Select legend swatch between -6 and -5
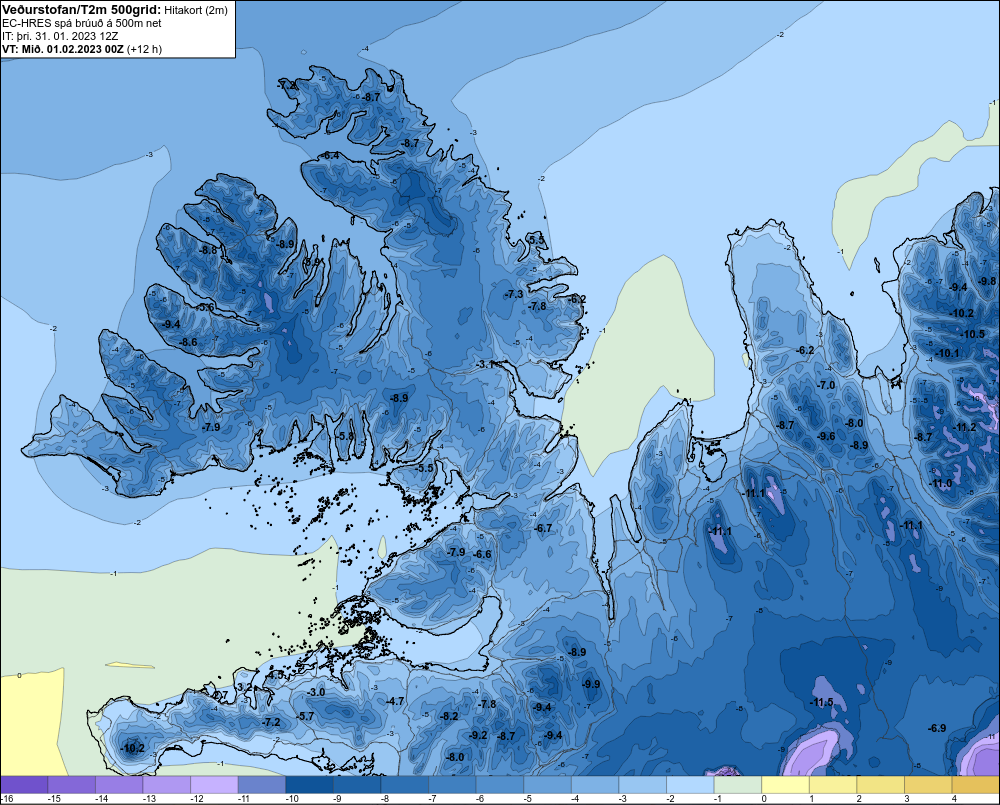 pos(499,784)
